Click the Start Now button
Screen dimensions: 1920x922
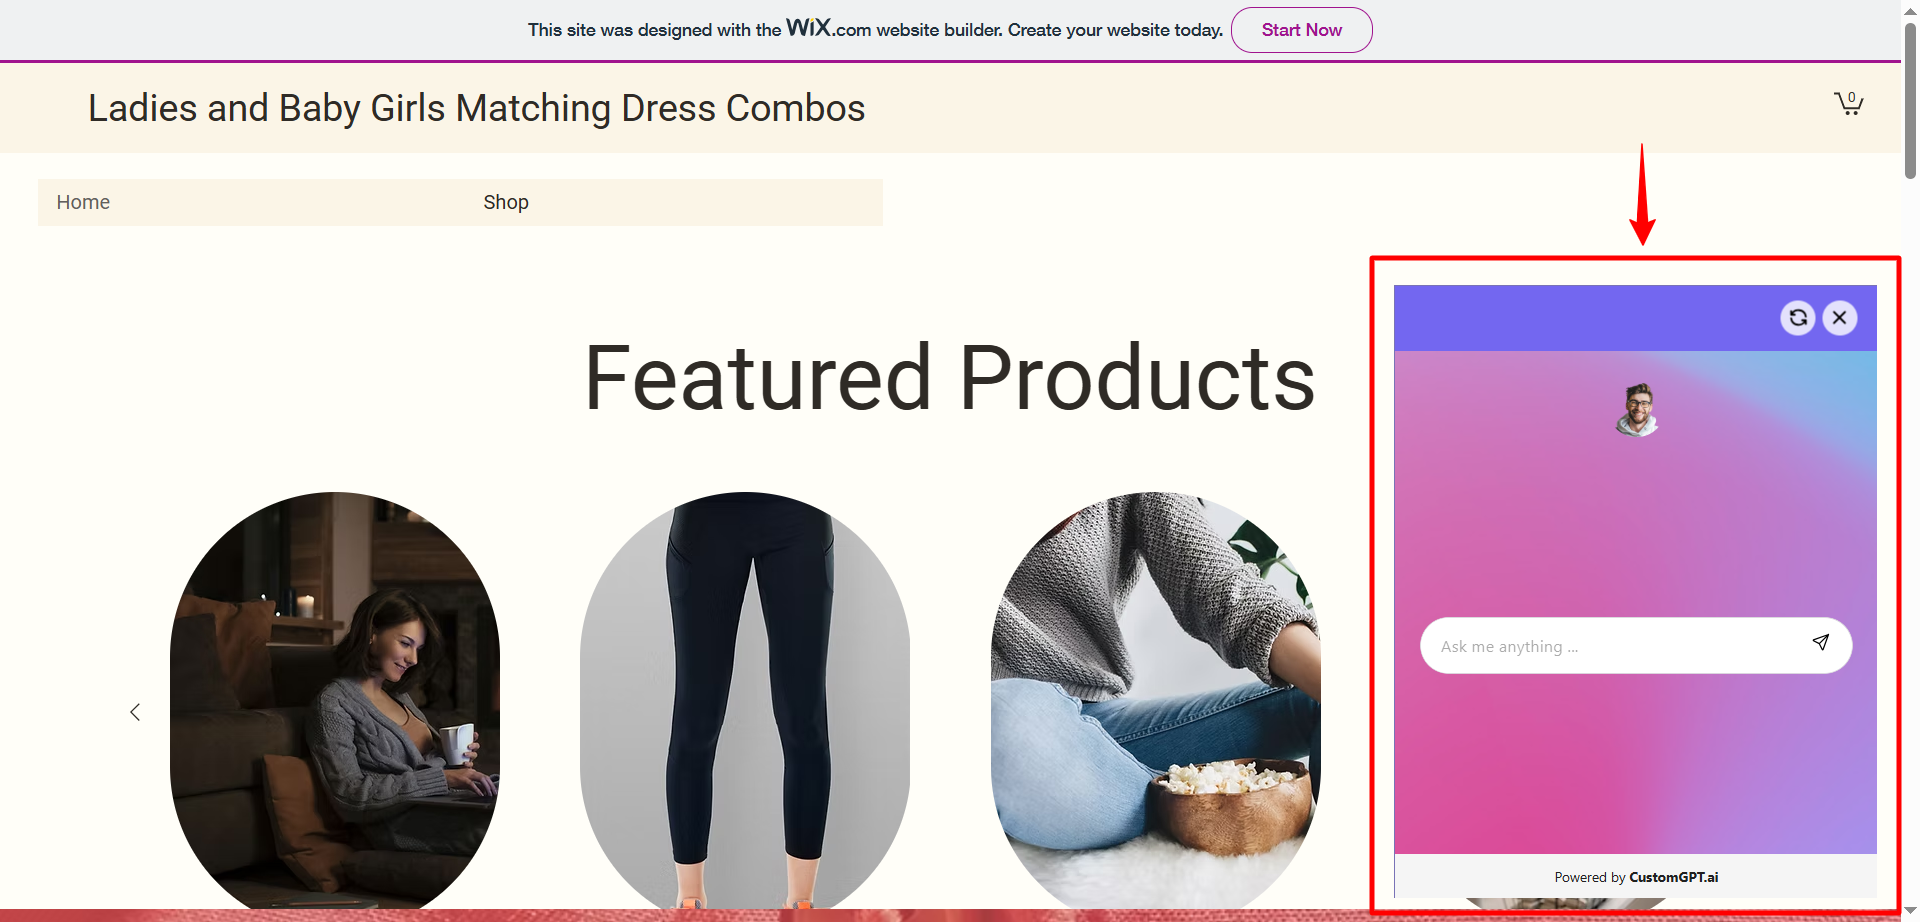click(x=1301, y=30)
